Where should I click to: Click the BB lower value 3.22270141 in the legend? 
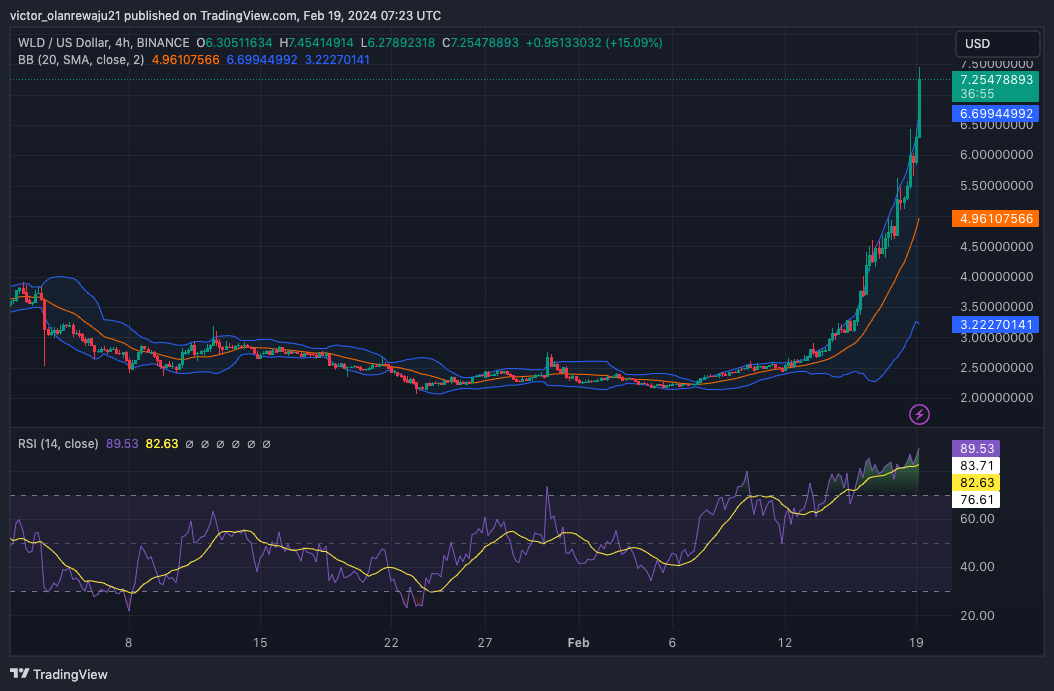[337, 60]
